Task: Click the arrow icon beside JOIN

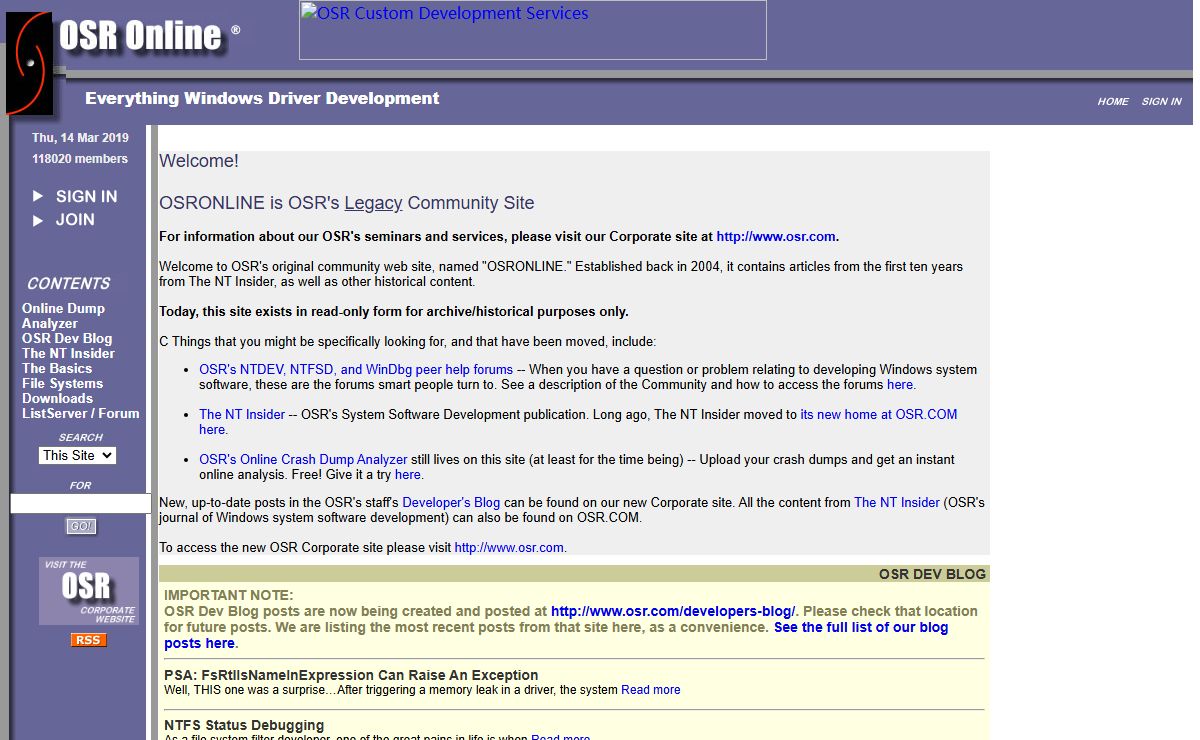Action: (38, 220)
